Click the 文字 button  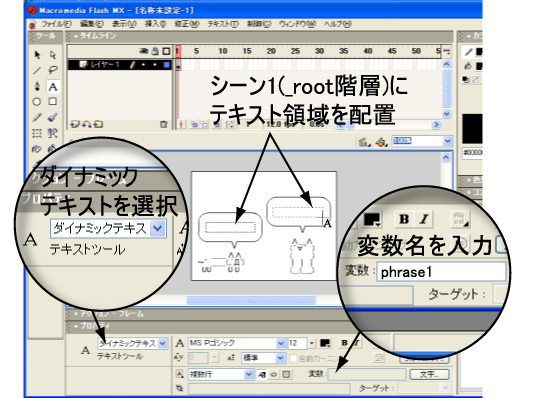(x=429, y=375)
